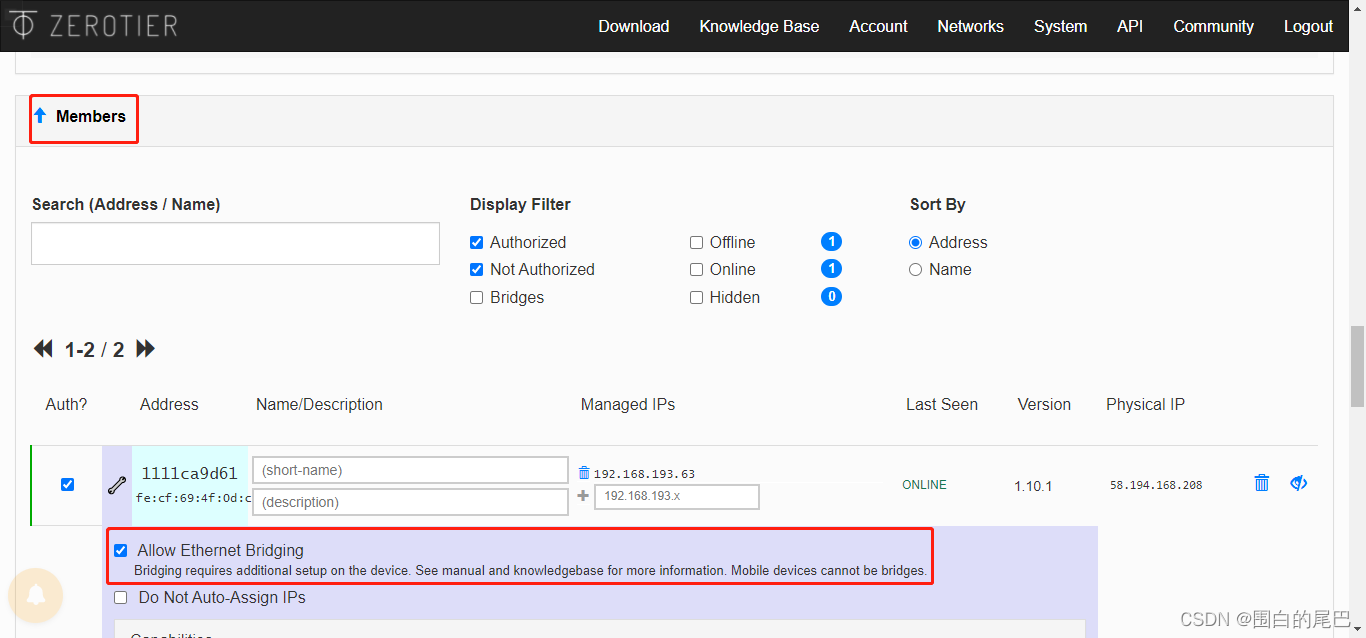Viewport: 1366px width, 638px height.
Task: Click the Offline count badge
Action: [831, 242]
